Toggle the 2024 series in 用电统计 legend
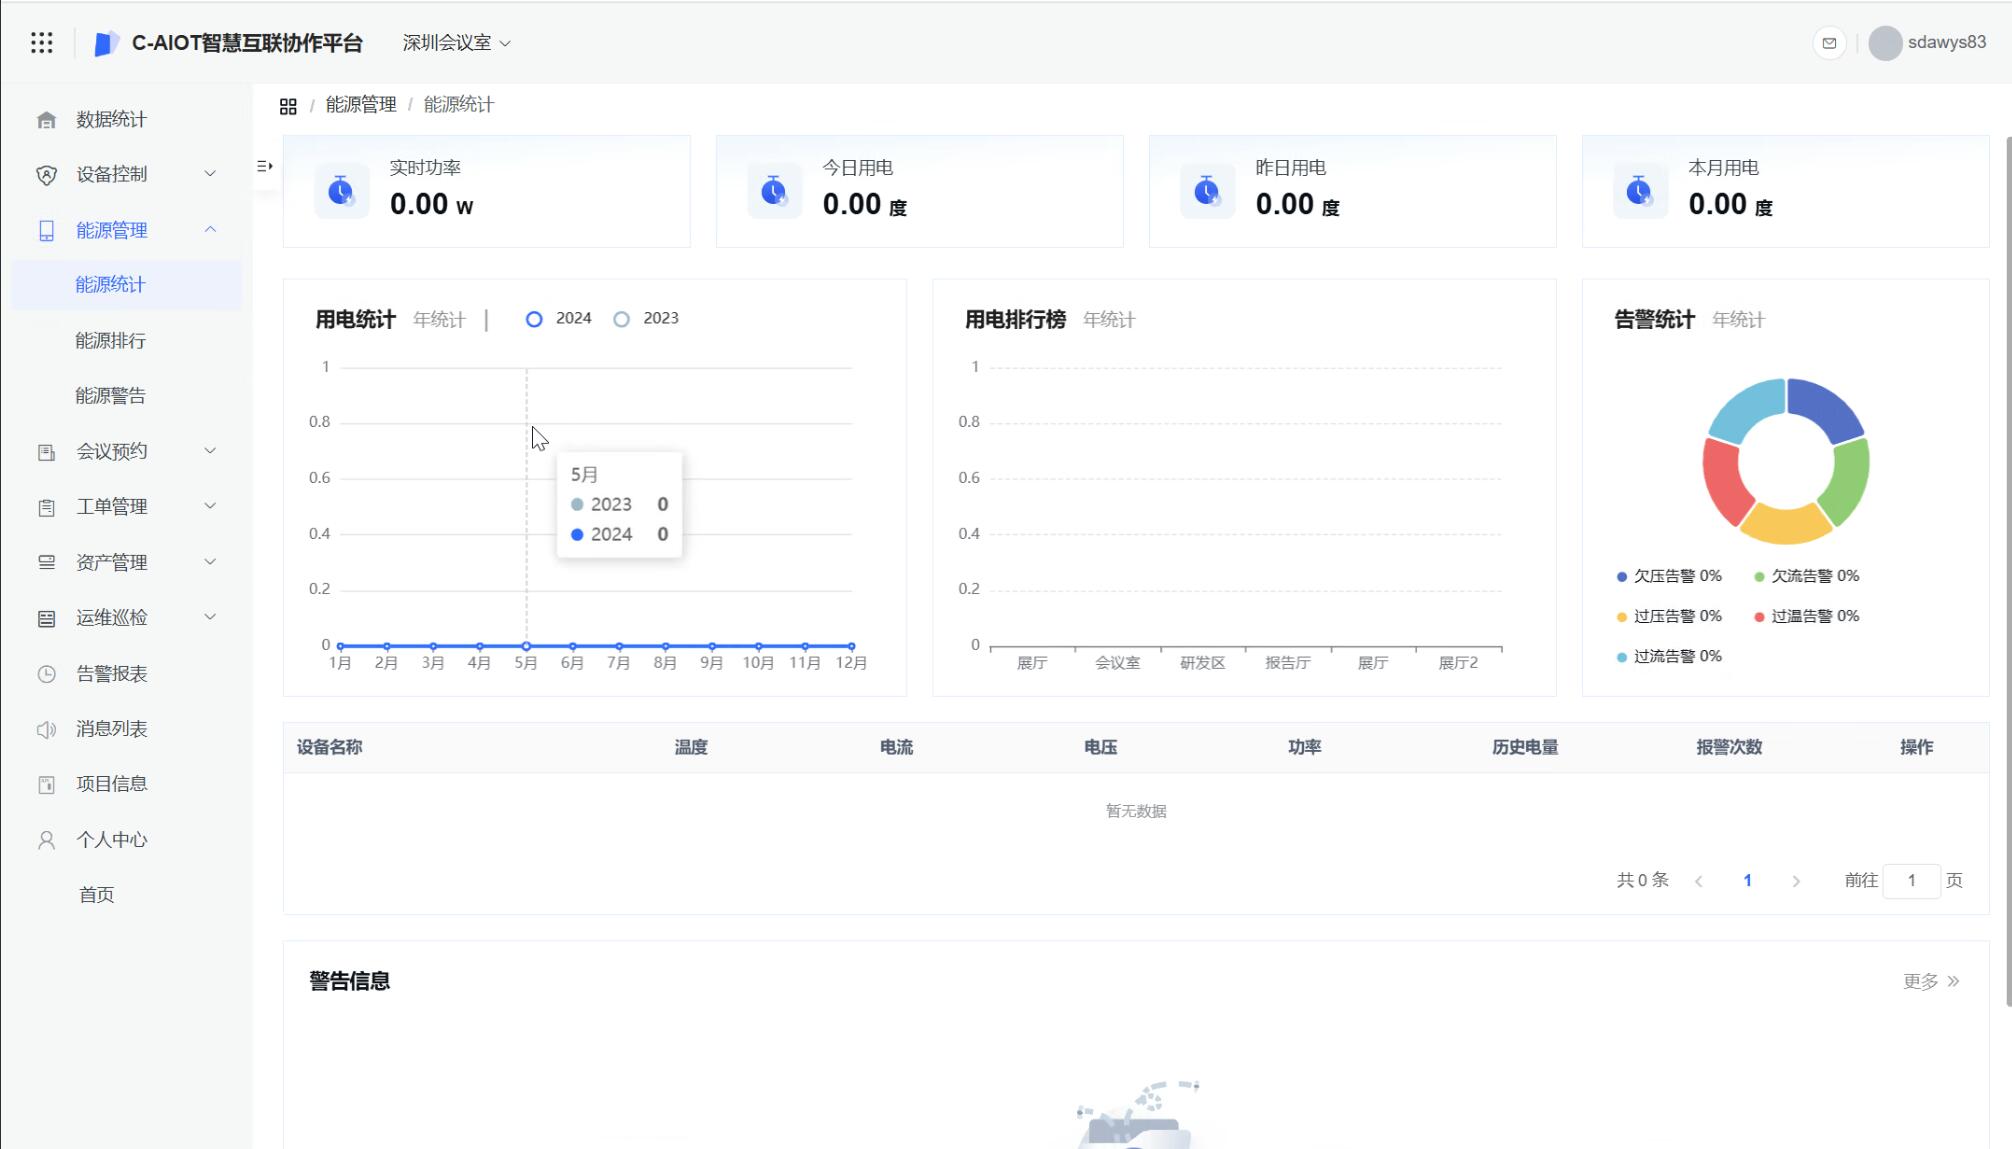This screenshot has width=2012, height=1149. click(559, 319)
